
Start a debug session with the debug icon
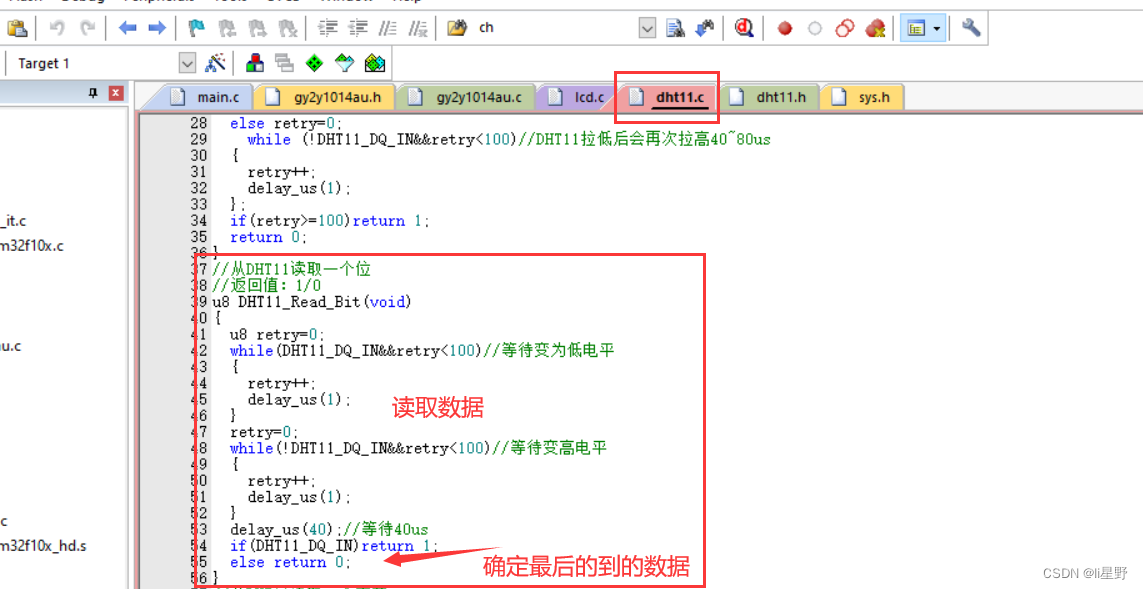tap(743, 28)
